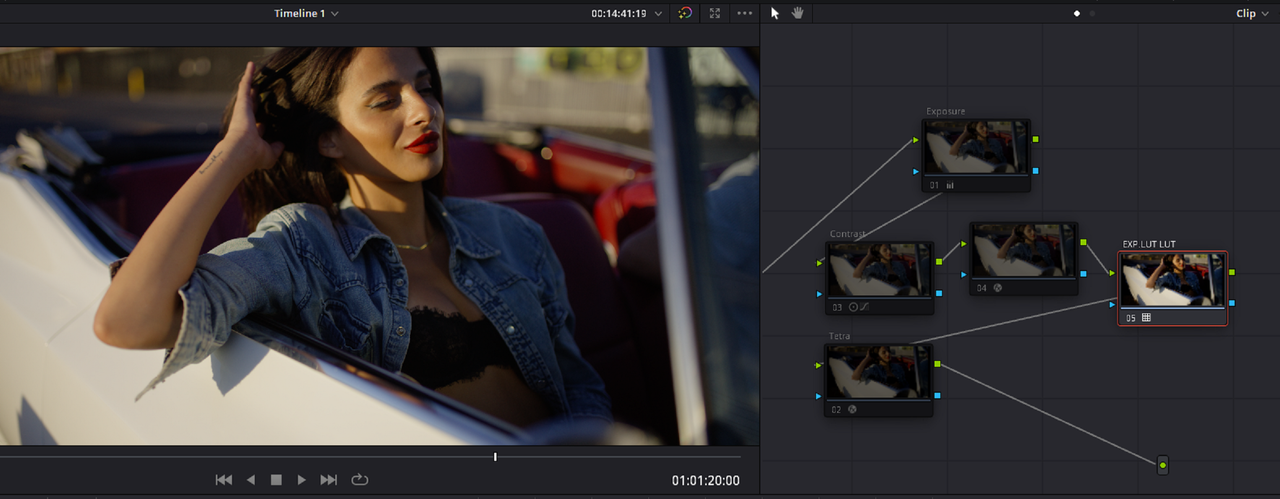Image resolution: width=1280 pixels, height=499 pixels.
Task: Stop playback
Action: (276, 480)
